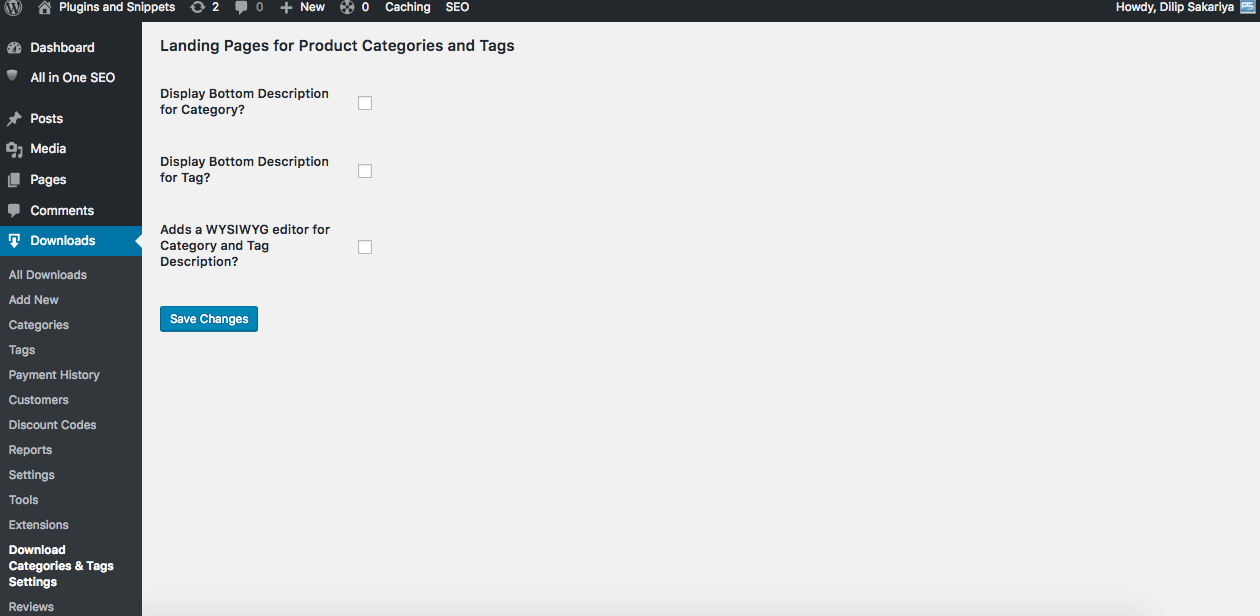Viewport: 1260px width, 616px height.
Task: Open the Payment History submenu link
Action: [x=54, y=375]
